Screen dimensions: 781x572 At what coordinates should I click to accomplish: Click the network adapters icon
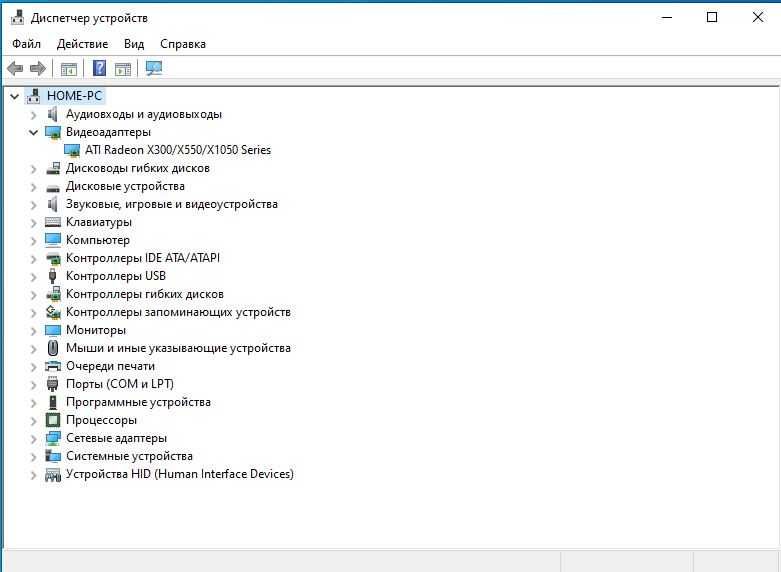tap(53, 438)
